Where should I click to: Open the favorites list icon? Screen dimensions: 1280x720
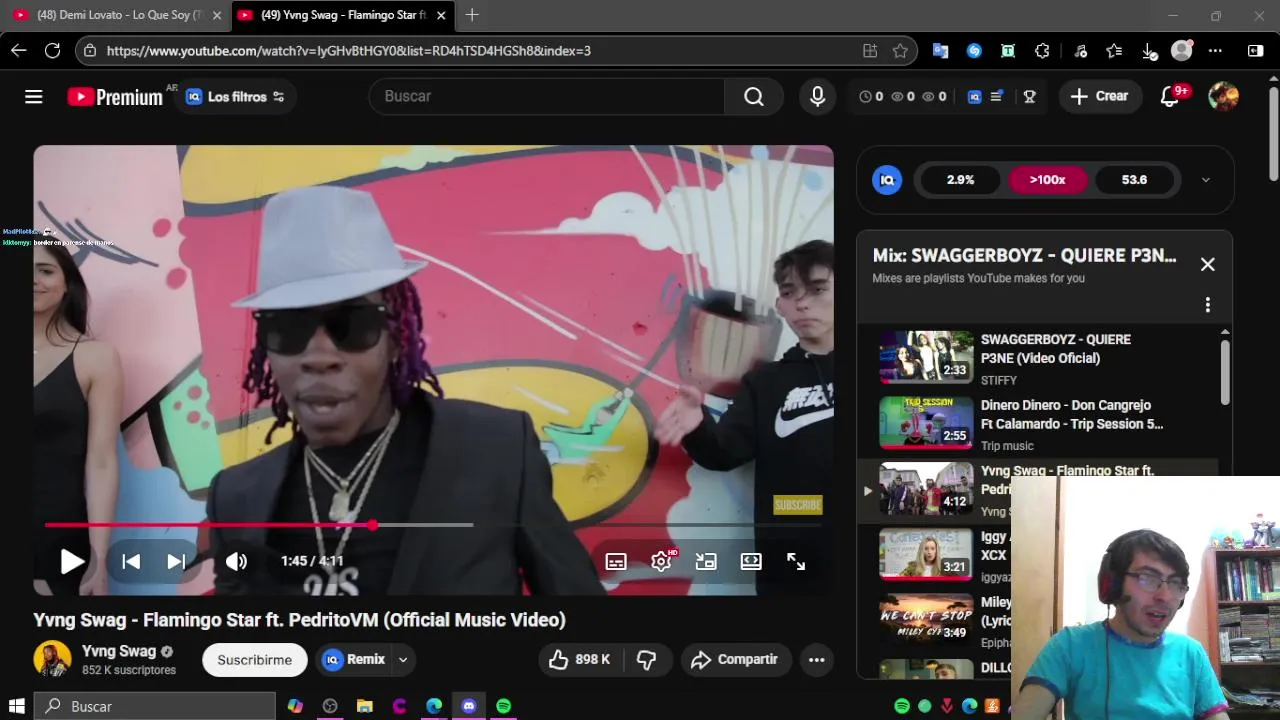point(1114,51)
